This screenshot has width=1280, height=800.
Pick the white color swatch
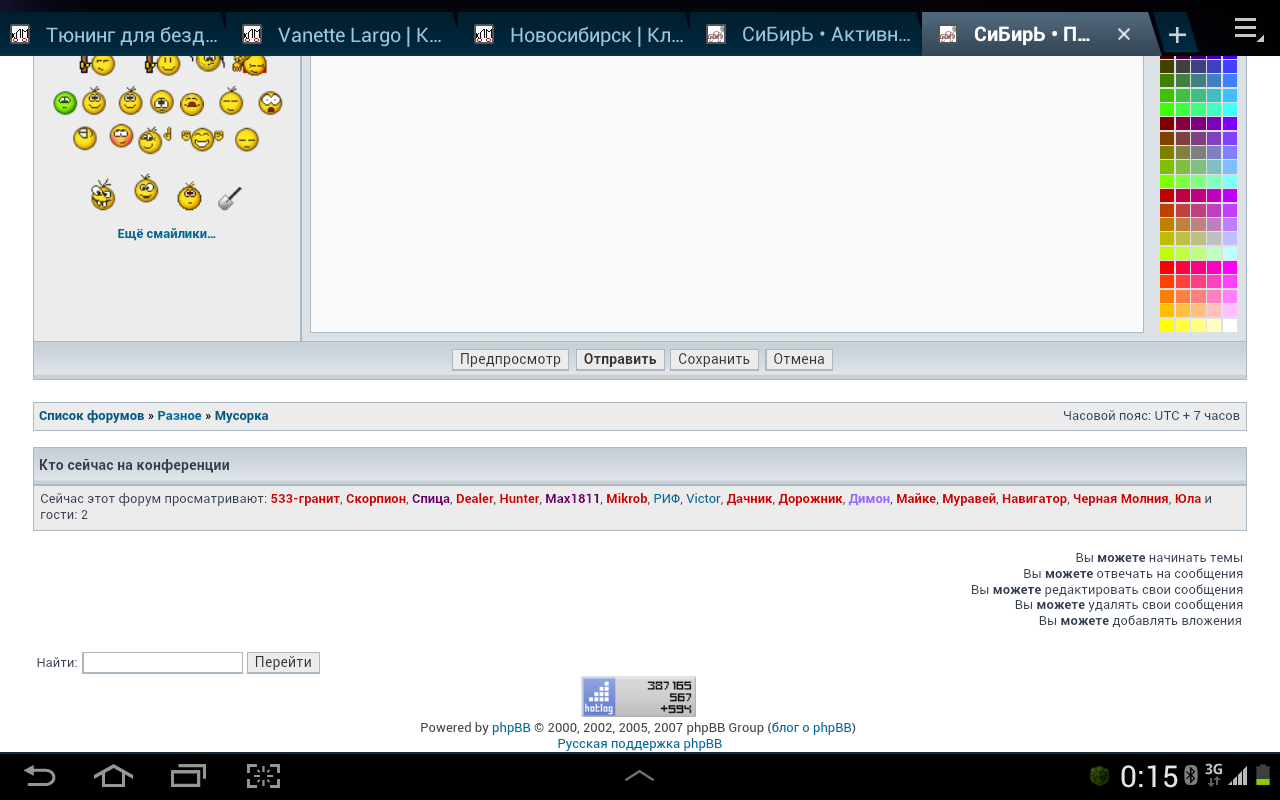[1230, 325]
